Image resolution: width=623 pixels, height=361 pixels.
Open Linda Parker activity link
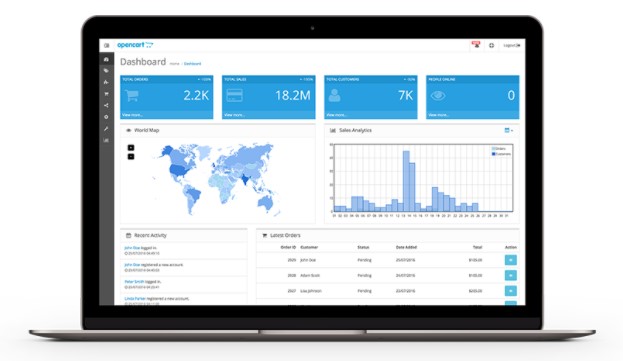pos(135,298)
